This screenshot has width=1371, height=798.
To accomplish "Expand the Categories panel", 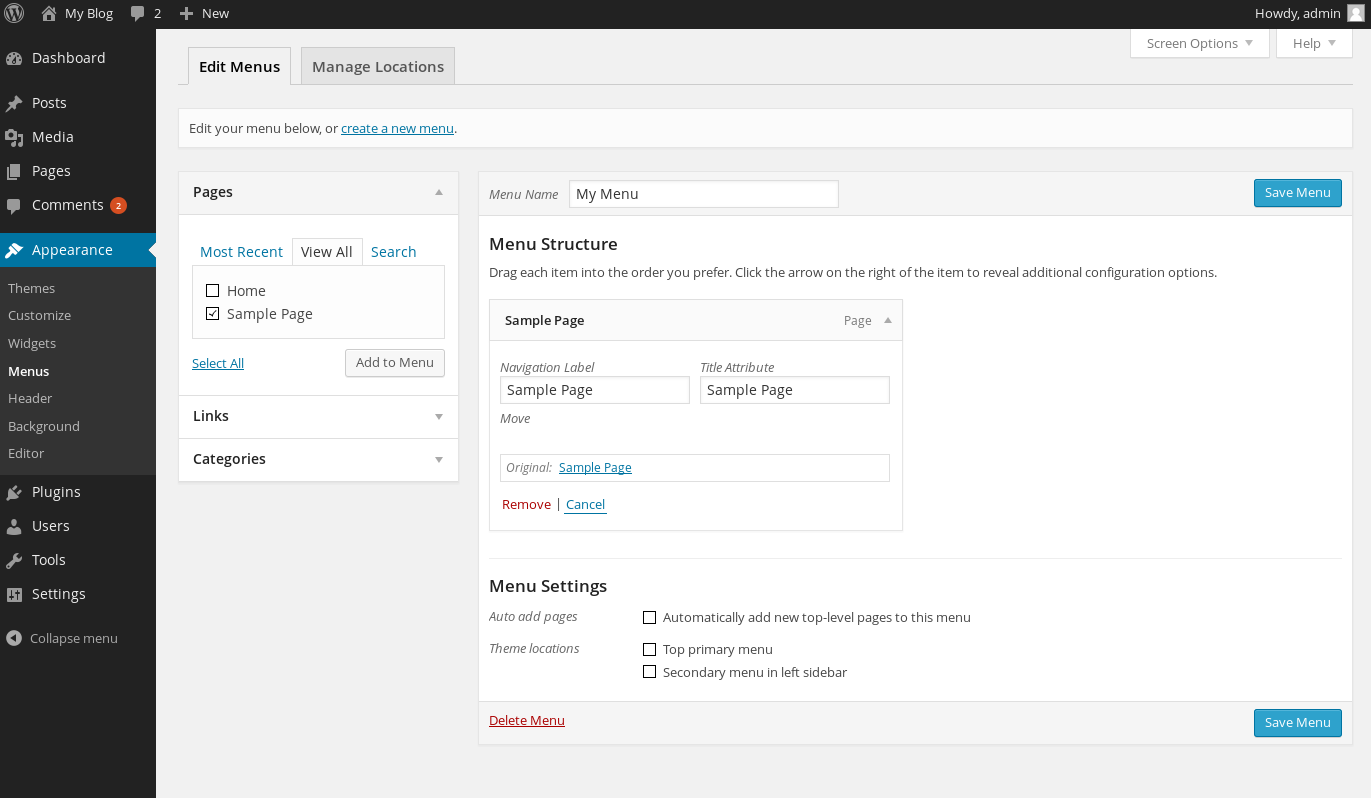I will tap(438, 459).
